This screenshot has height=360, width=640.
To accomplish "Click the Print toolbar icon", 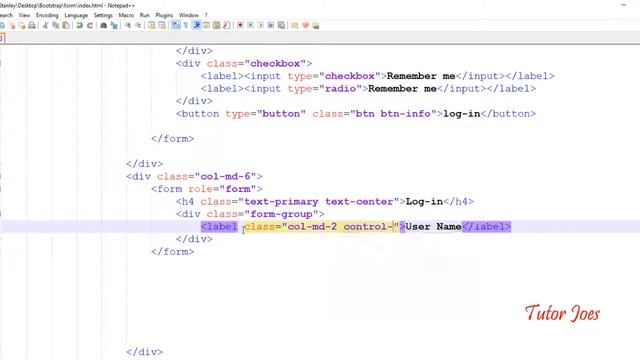I will pos(32,25).
